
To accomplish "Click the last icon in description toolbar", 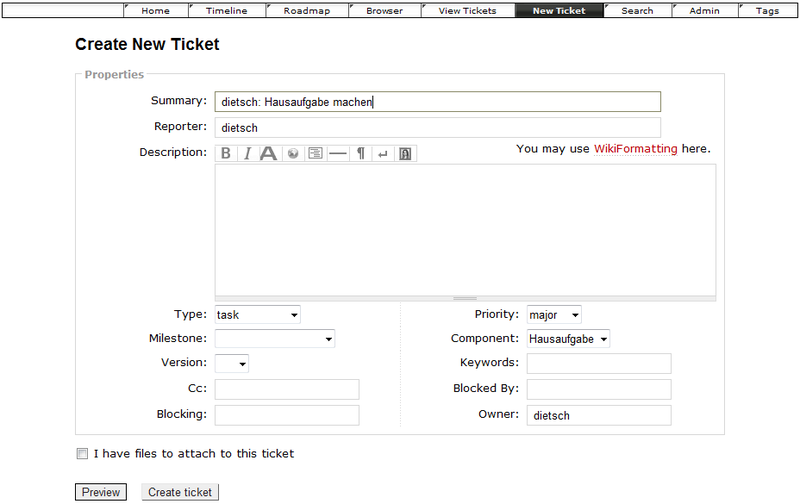I will 405,153.
